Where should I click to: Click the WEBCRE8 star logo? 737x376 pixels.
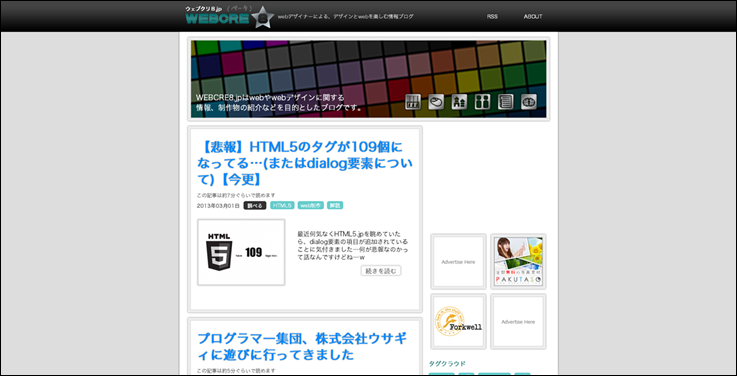[x=229, y=16]
